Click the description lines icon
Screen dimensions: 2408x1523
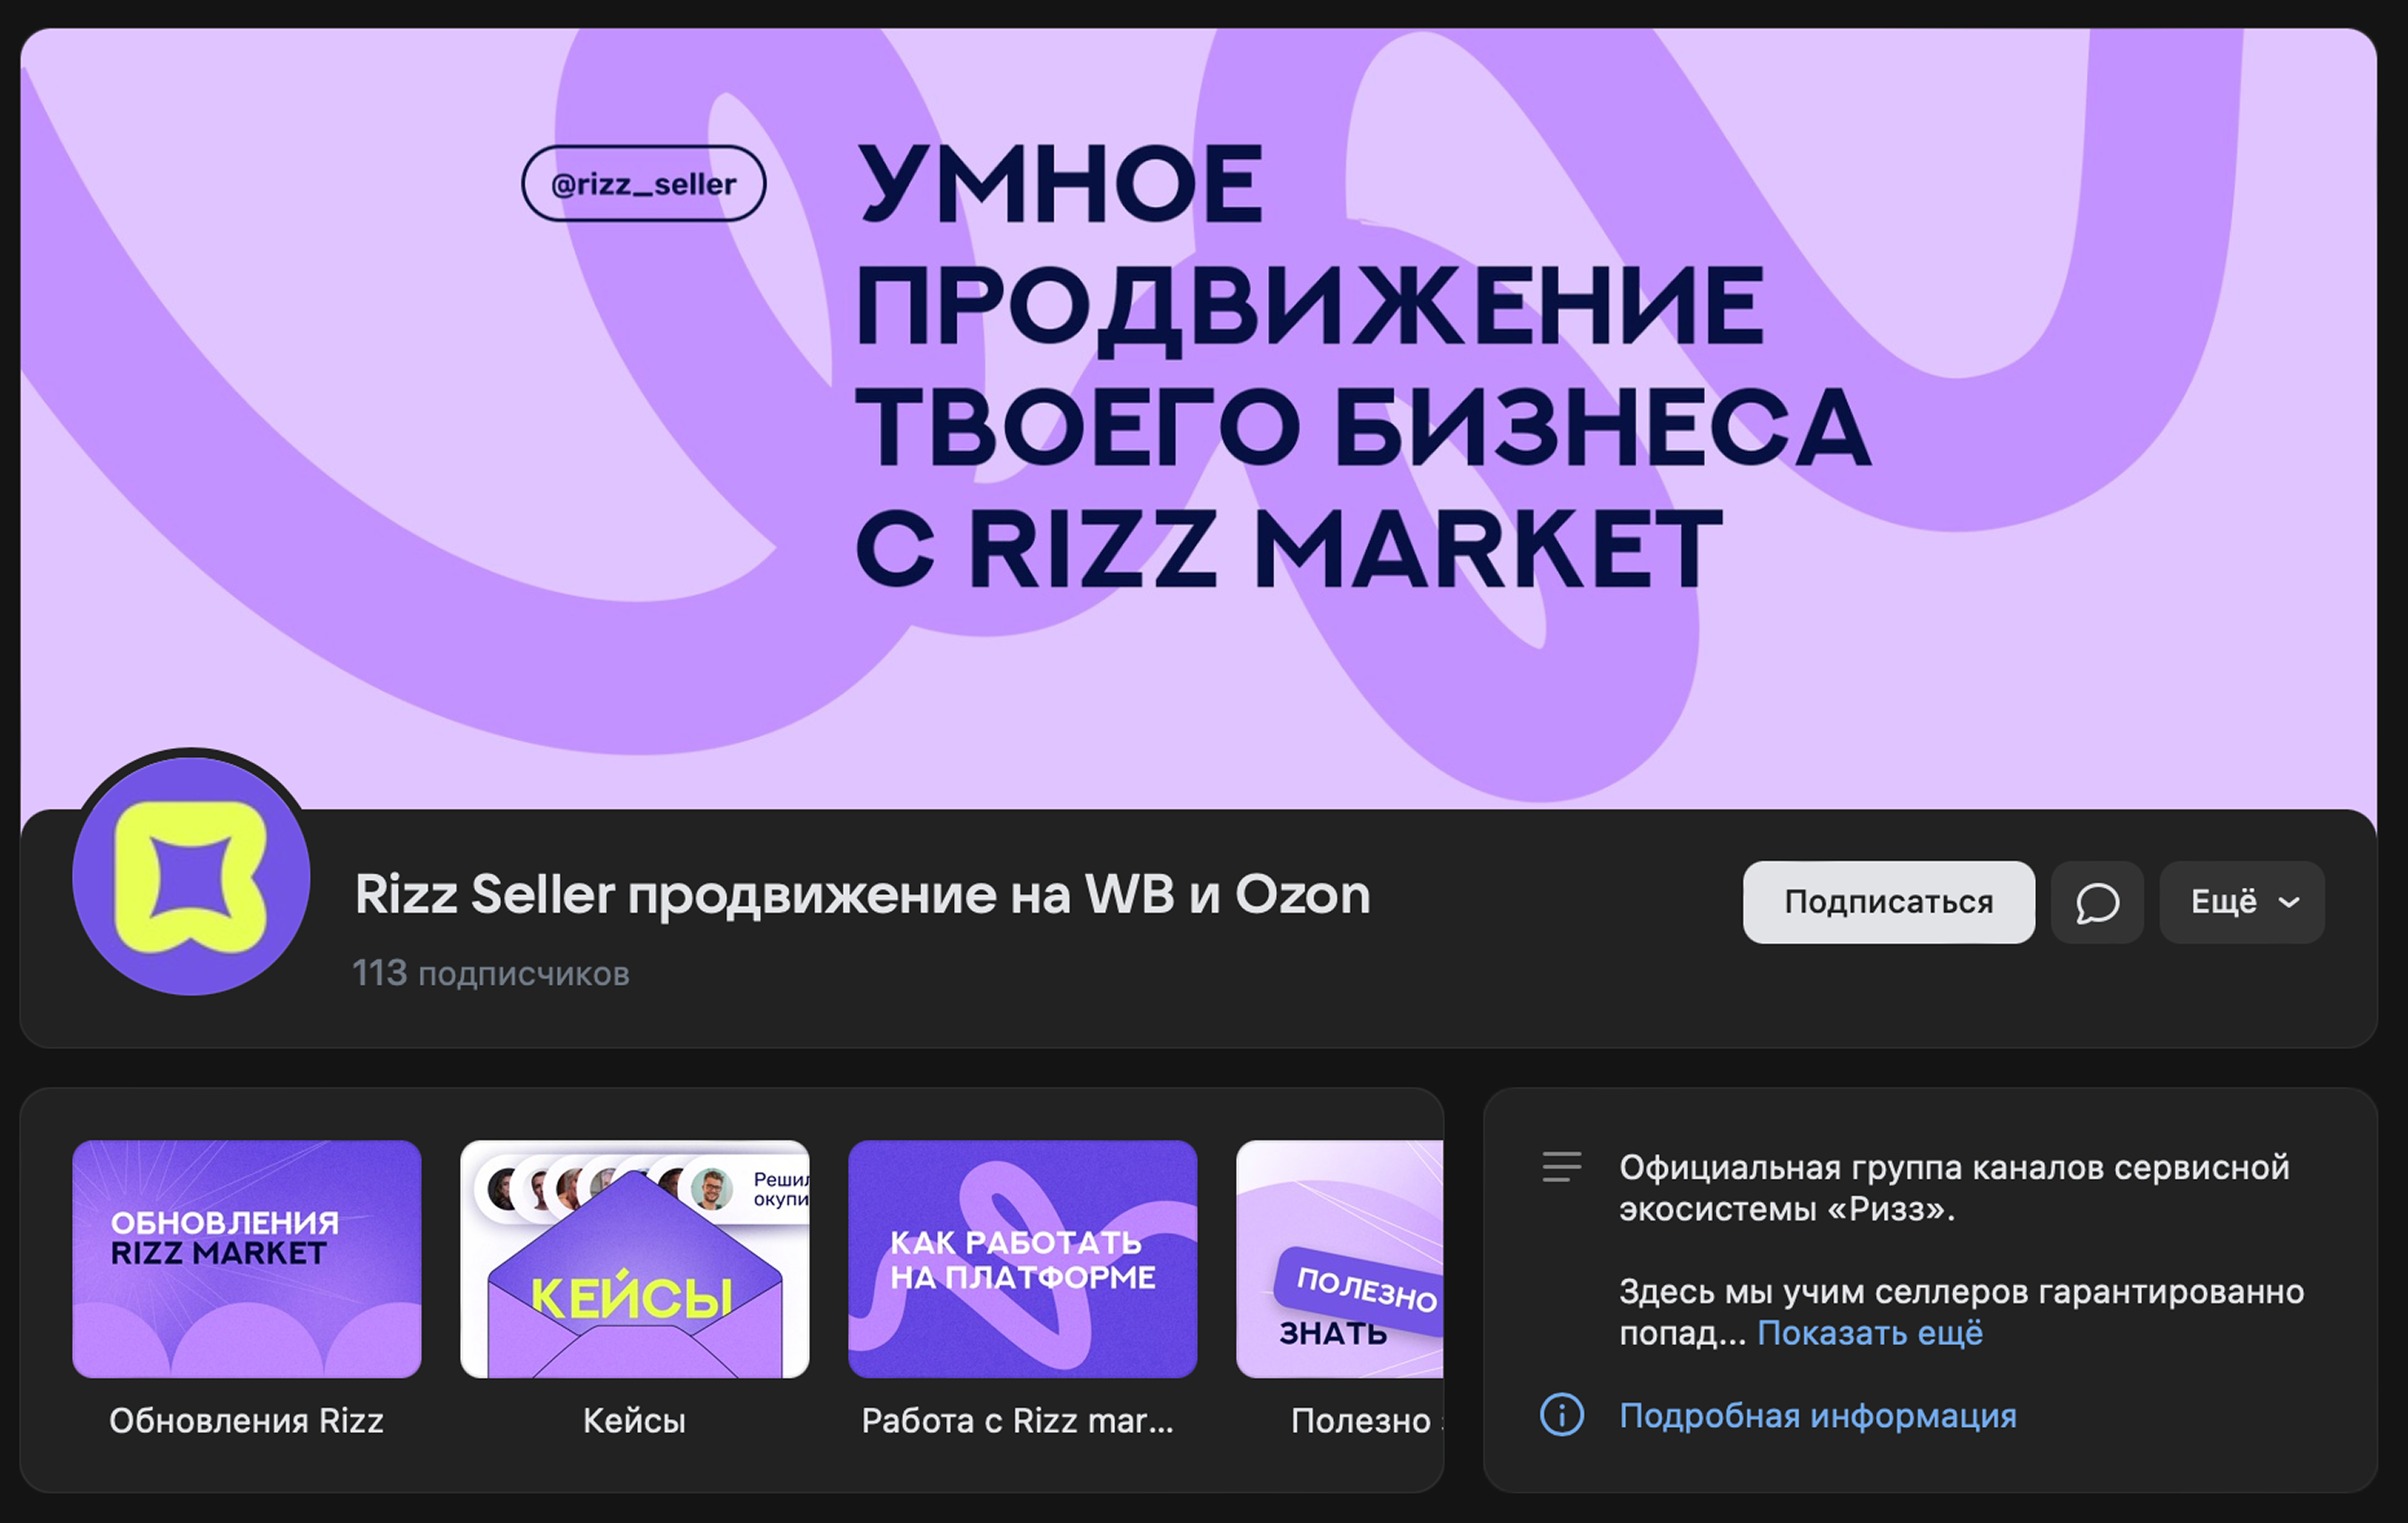click(1561, 1167)
